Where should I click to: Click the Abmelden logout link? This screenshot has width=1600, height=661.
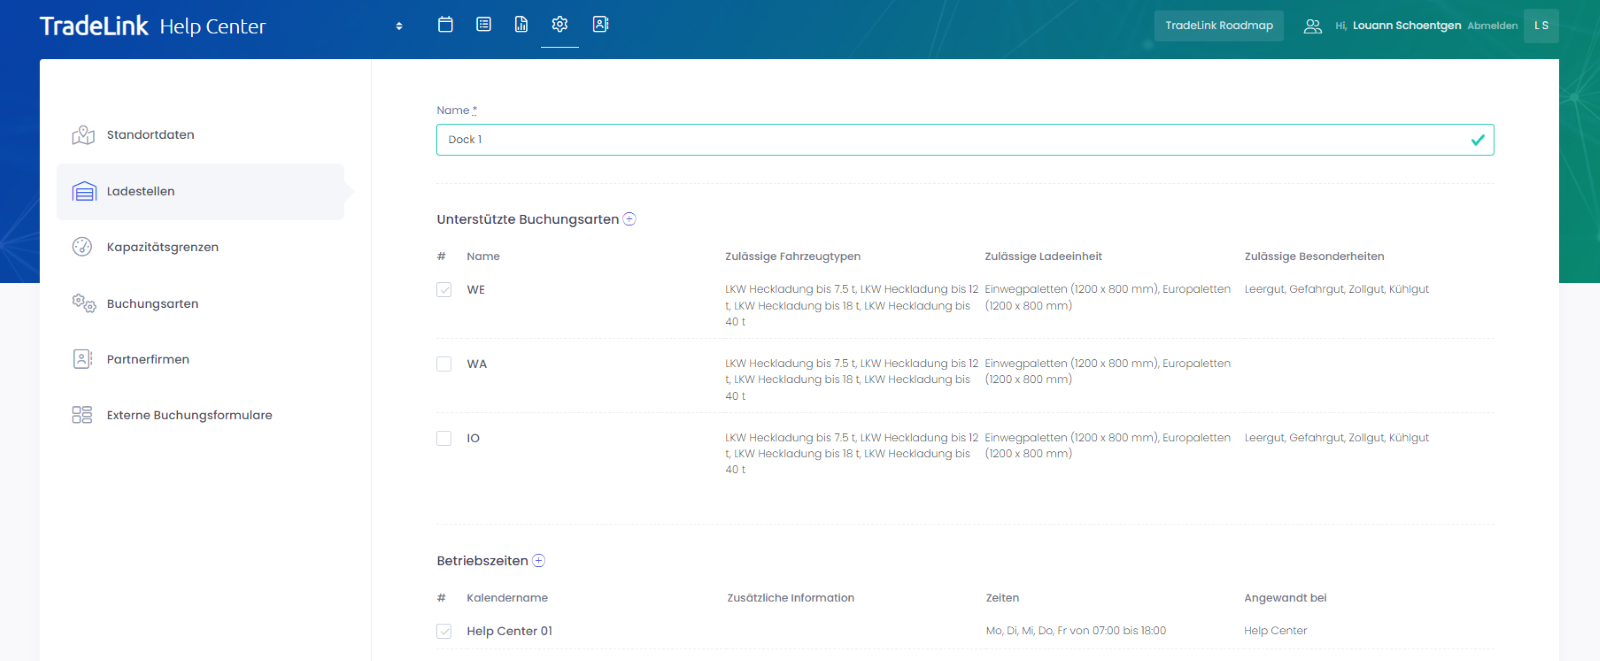pos(1492,26)
